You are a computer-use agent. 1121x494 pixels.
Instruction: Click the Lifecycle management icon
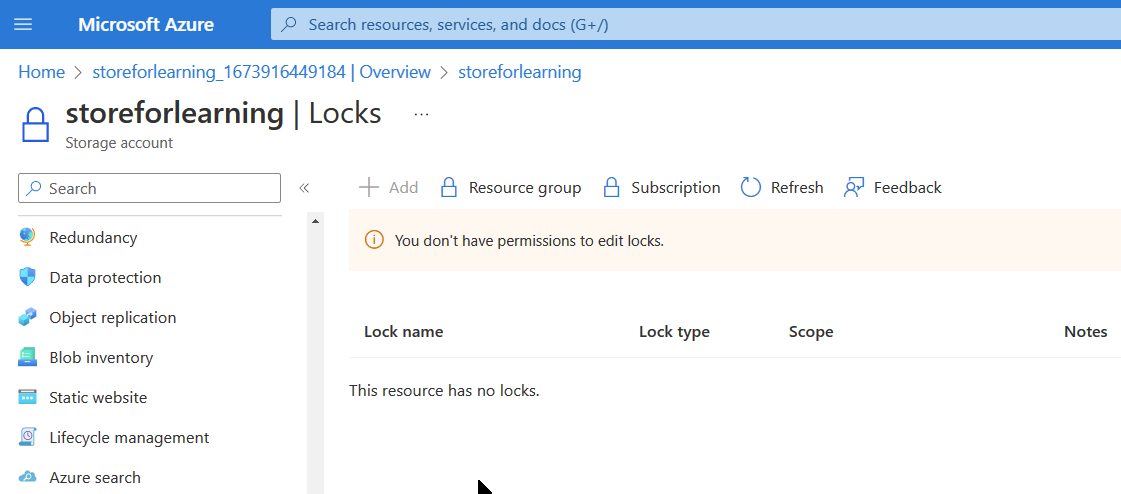tap(27, 438)
